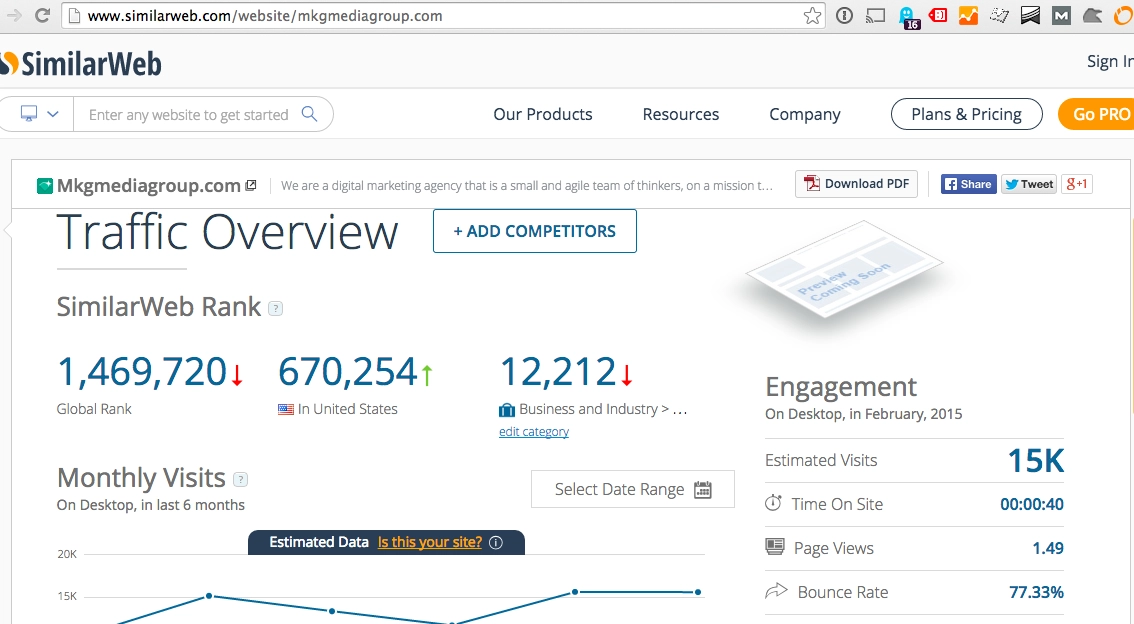Click Add Competitors button
1134x624 pixels.
534,231
